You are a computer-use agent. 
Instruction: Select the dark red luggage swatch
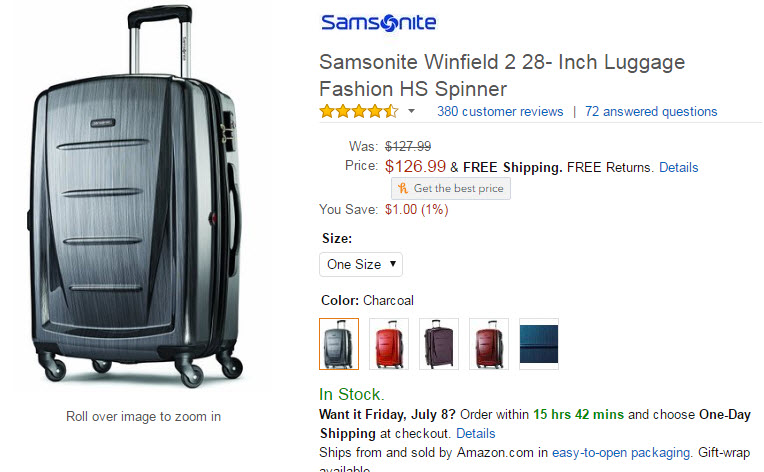tap(489, 344)
